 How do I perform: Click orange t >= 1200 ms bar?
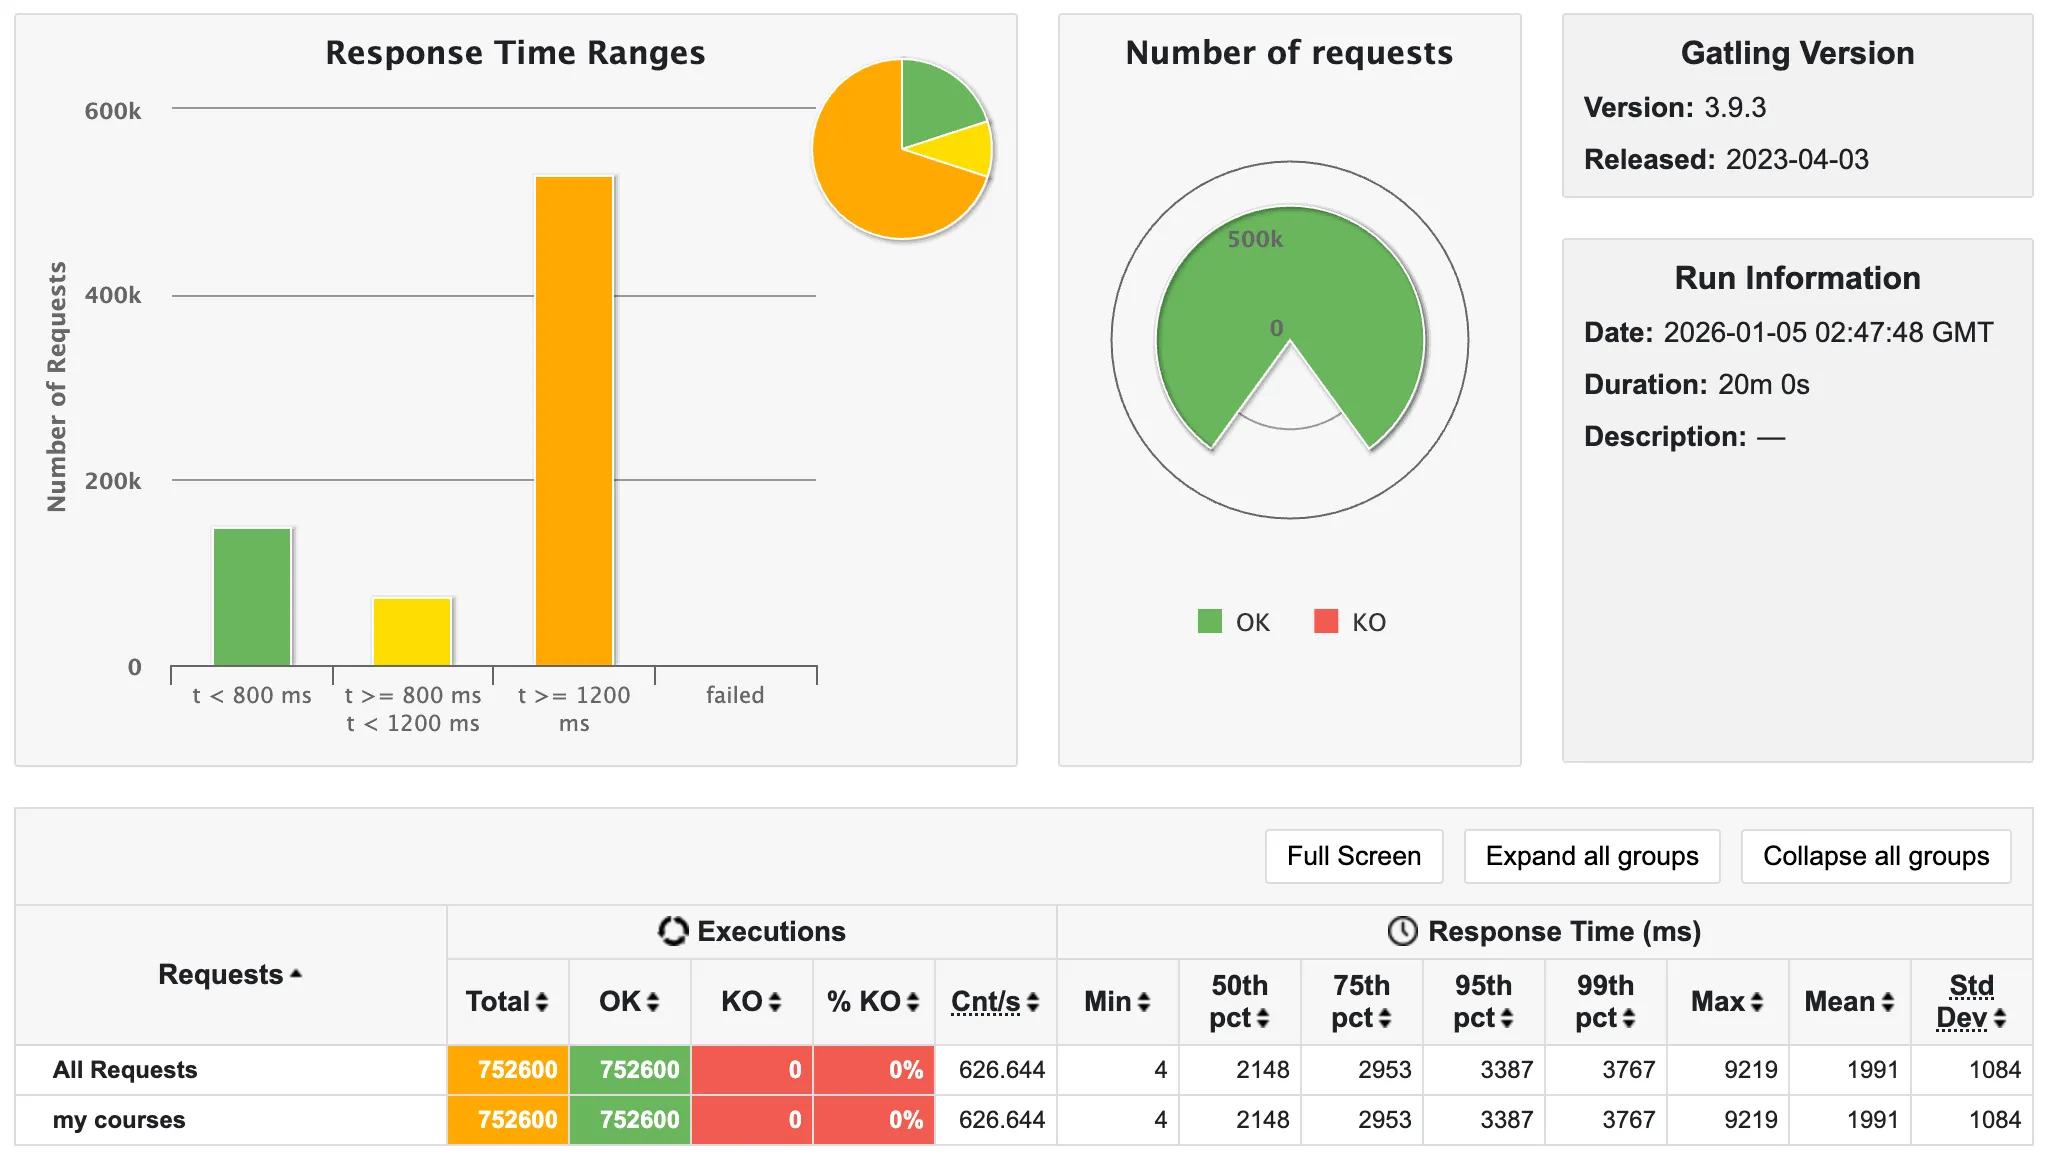tap(574, 420)
